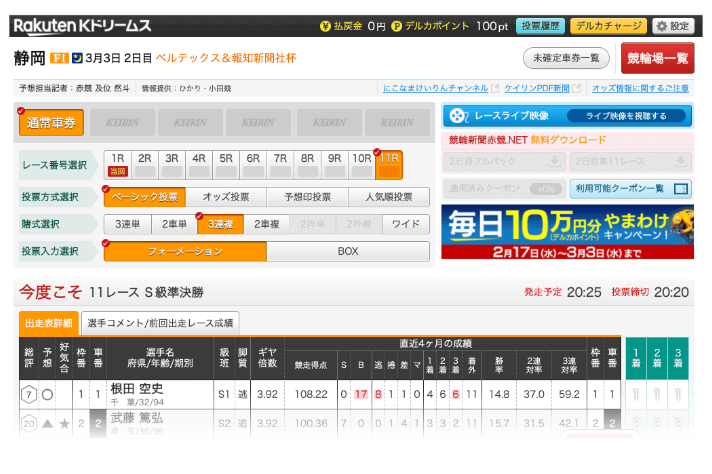Select the 通常車券 ticket type button

click(51, 123)
